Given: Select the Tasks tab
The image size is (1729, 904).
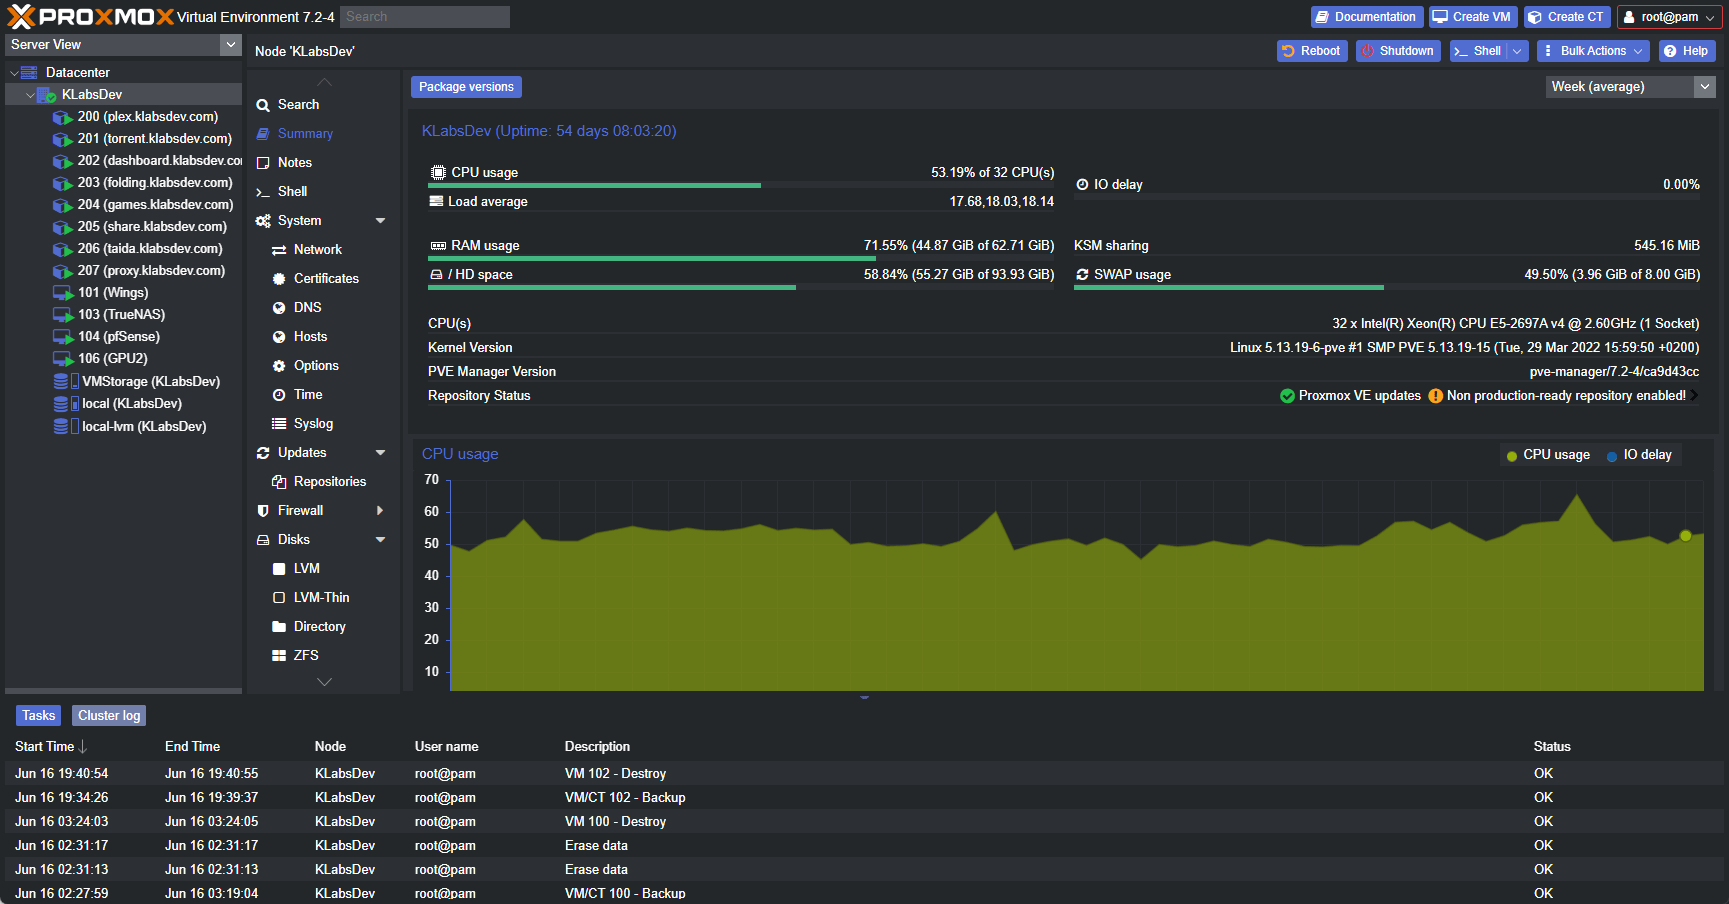Looking at the screenshot, I should [x=37, y=715].
